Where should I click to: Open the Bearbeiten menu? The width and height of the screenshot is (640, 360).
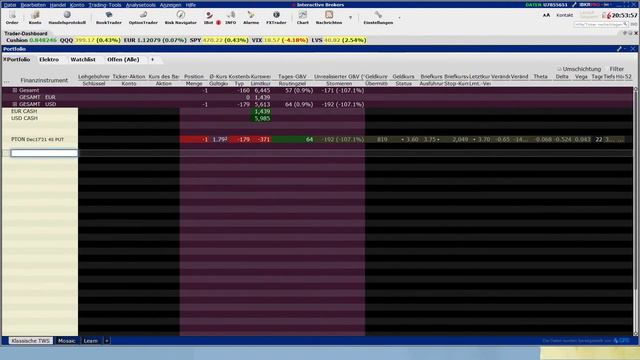point(33,5)
